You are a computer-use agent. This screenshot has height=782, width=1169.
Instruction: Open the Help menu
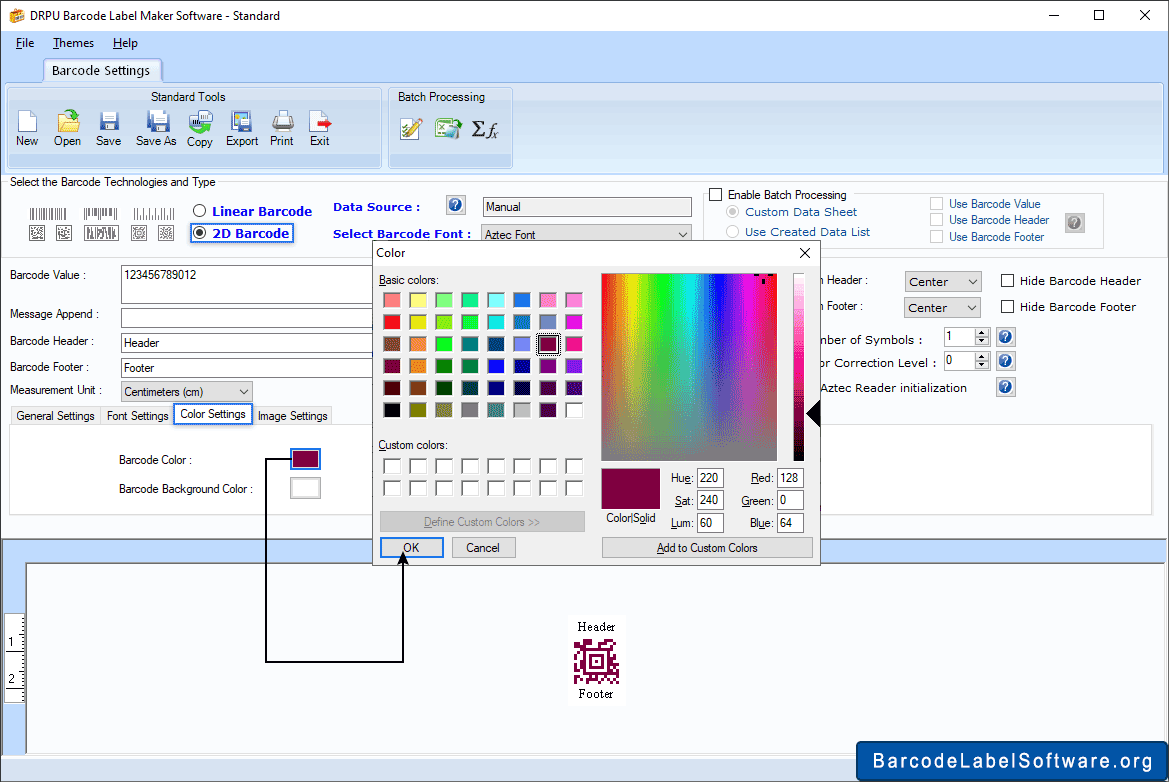click(125, 43)
